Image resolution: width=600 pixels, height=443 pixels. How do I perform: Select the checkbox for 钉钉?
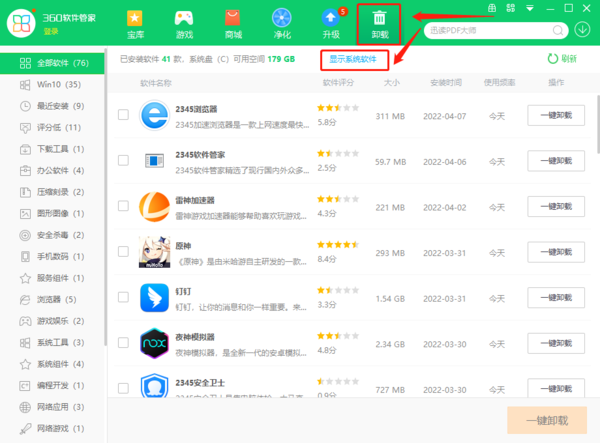coord(123,298)
